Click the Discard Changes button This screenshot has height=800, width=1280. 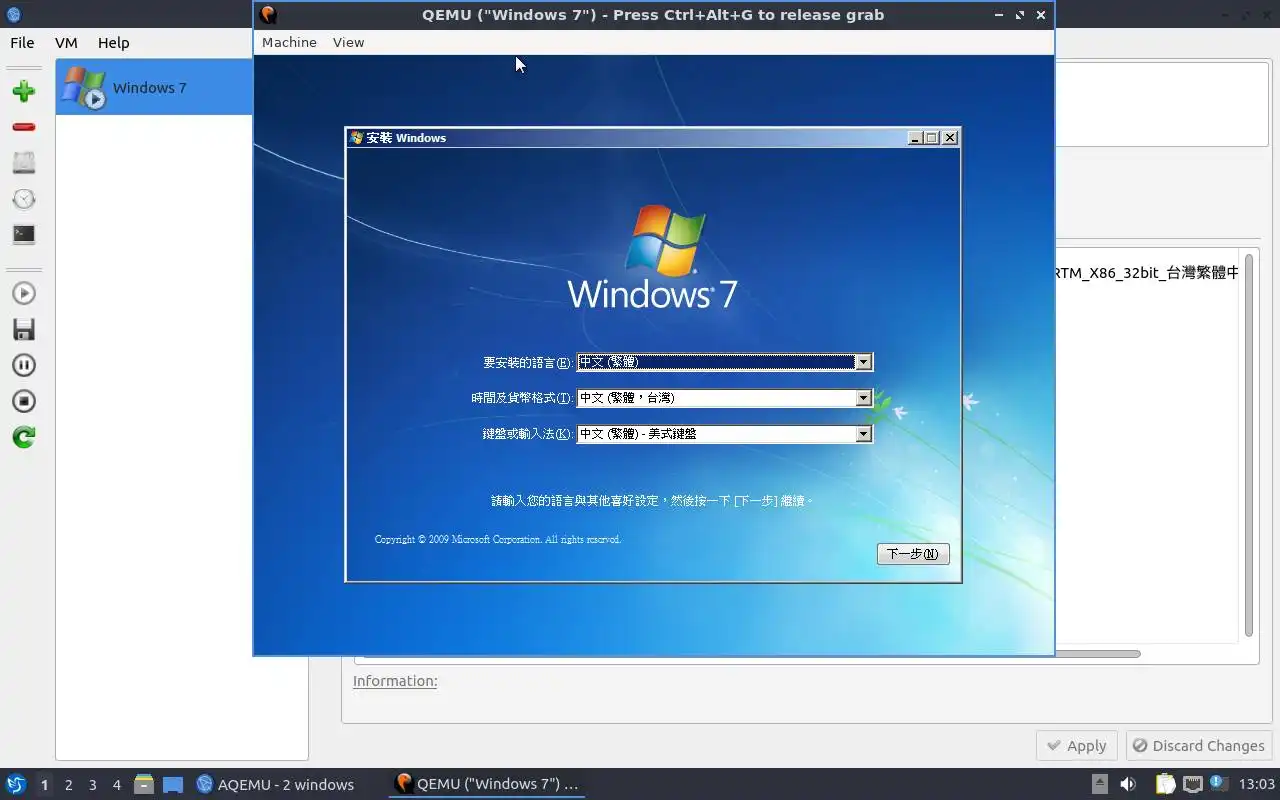tap(1199, 746)
